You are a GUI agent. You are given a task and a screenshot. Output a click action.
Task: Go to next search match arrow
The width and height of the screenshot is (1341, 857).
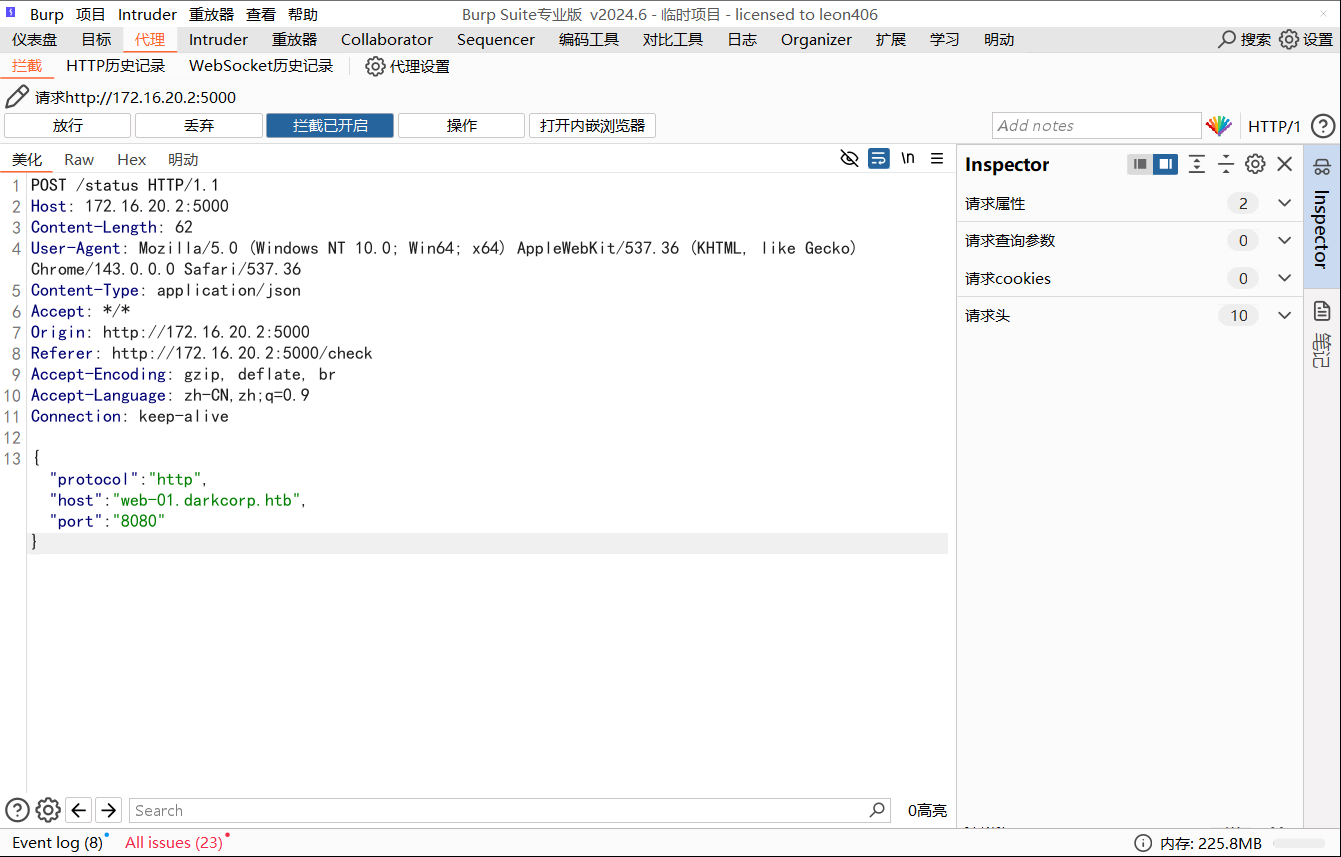108,810
